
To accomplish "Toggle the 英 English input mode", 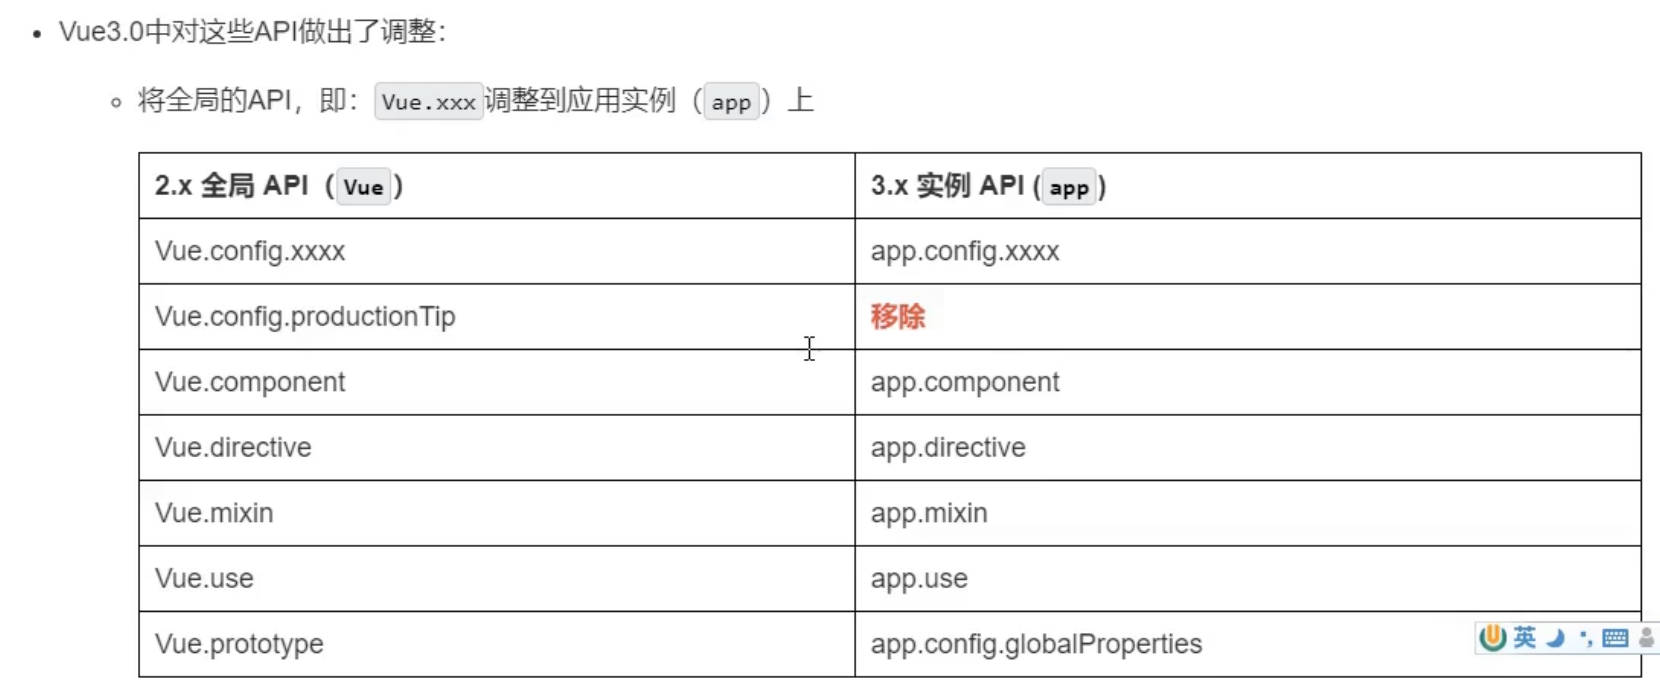I will click(x=1524, y=637).
